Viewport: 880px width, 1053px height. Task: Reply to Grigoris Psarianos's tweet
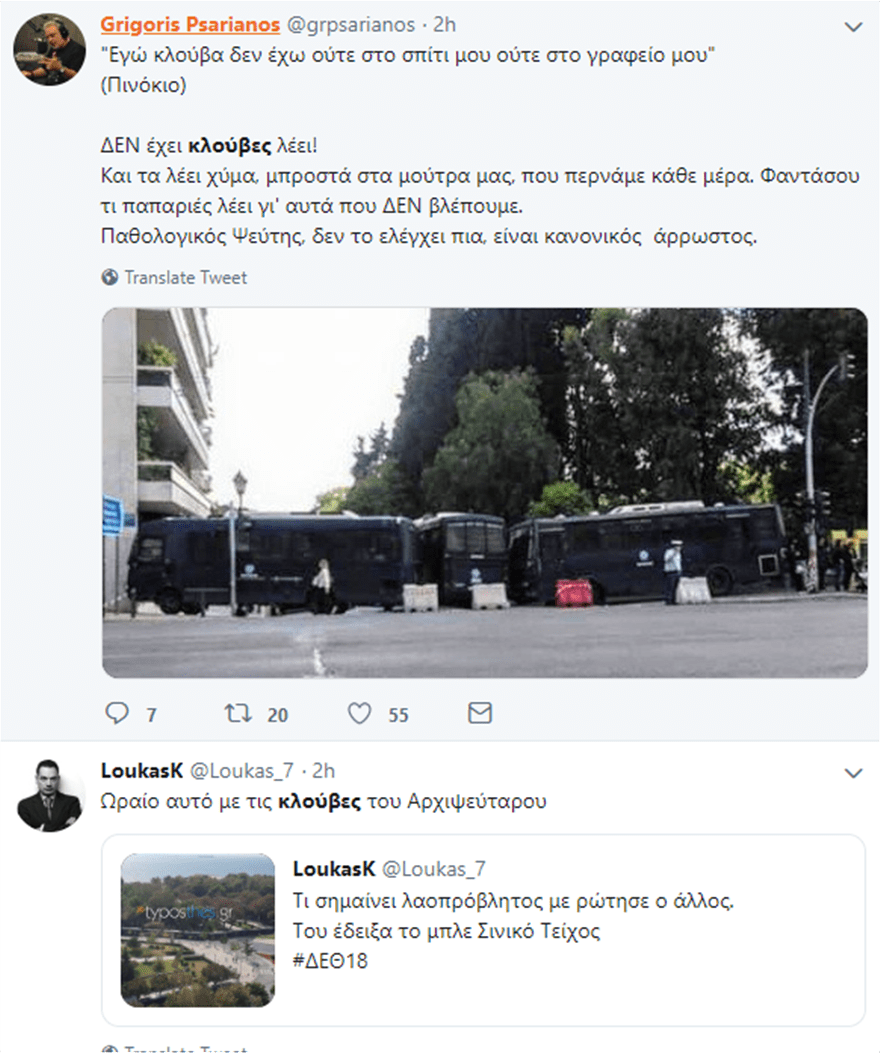(x=118, y=713)
